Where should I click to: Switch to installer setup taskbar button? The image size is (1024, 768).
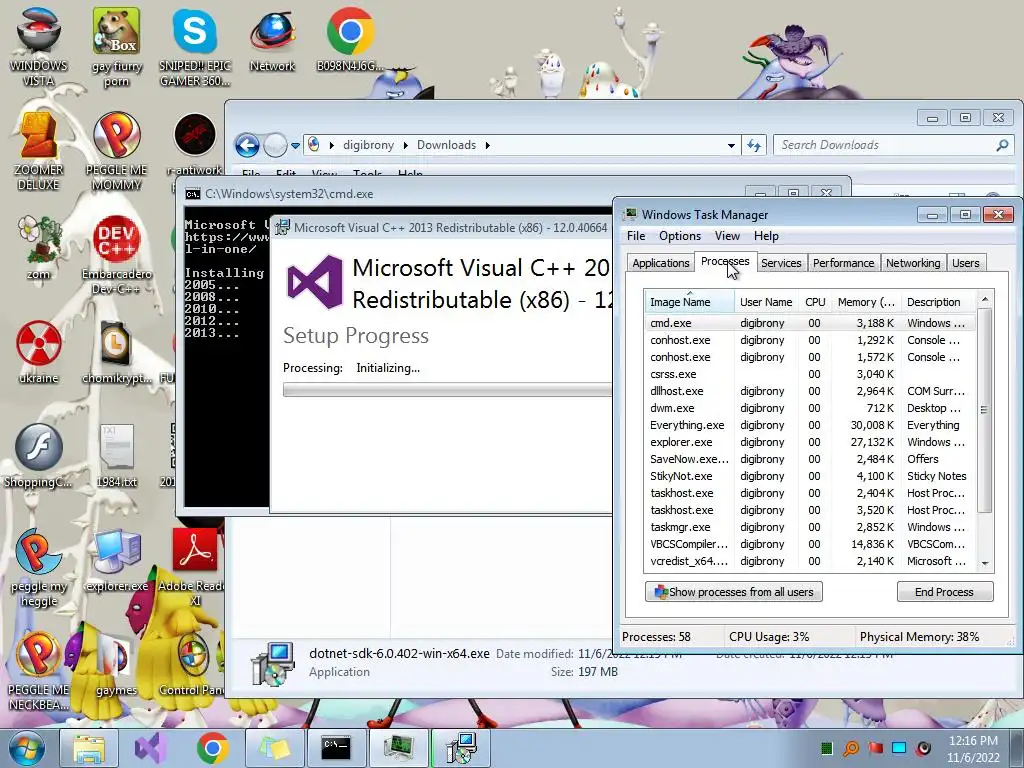click(x=461, y=748)
